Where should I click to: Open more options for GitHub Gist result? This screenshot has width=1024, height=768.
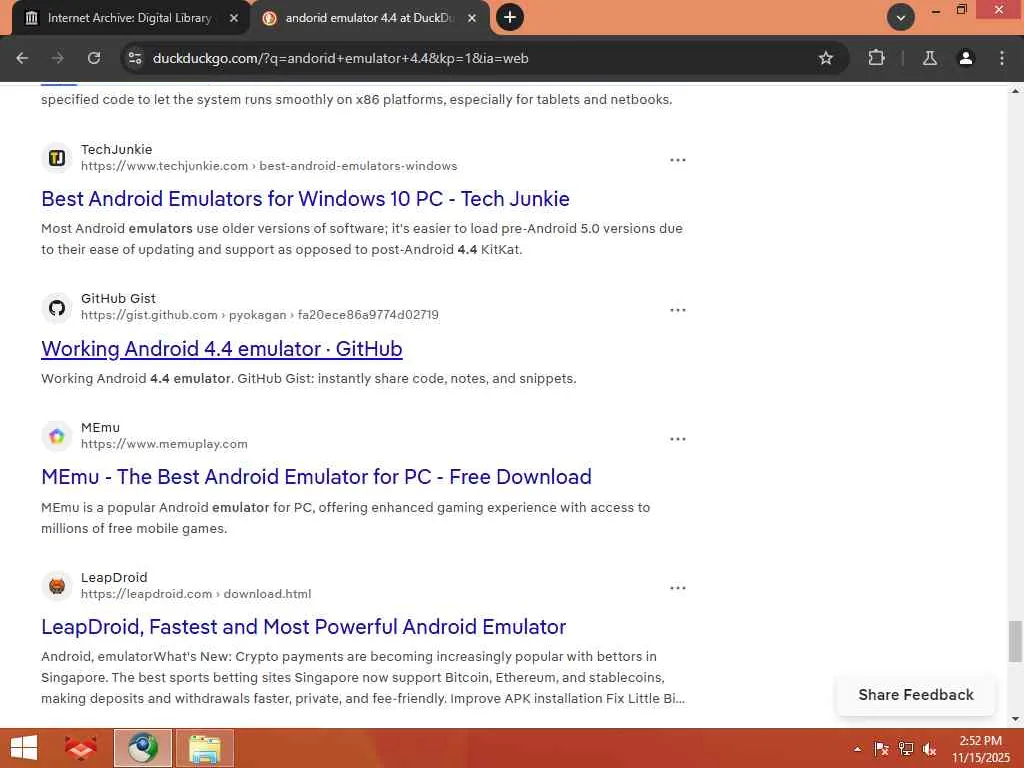[x=678, y=310]
